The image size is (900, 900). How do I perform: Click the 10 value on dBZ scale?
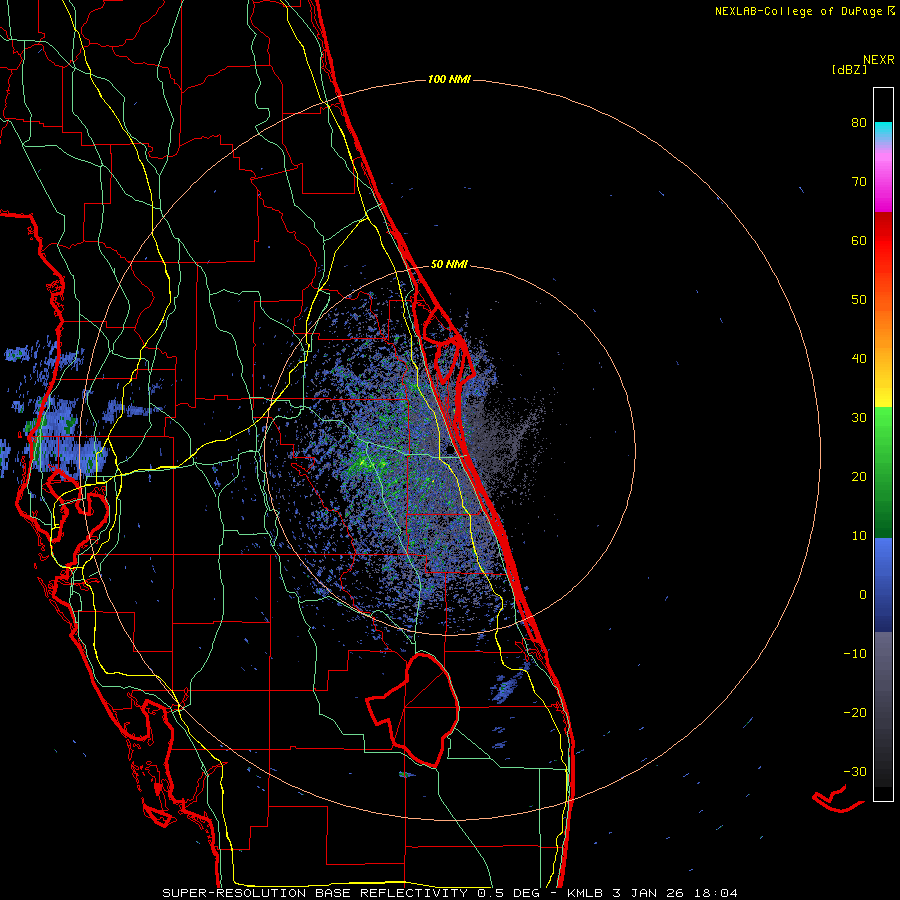coord(859,536)
